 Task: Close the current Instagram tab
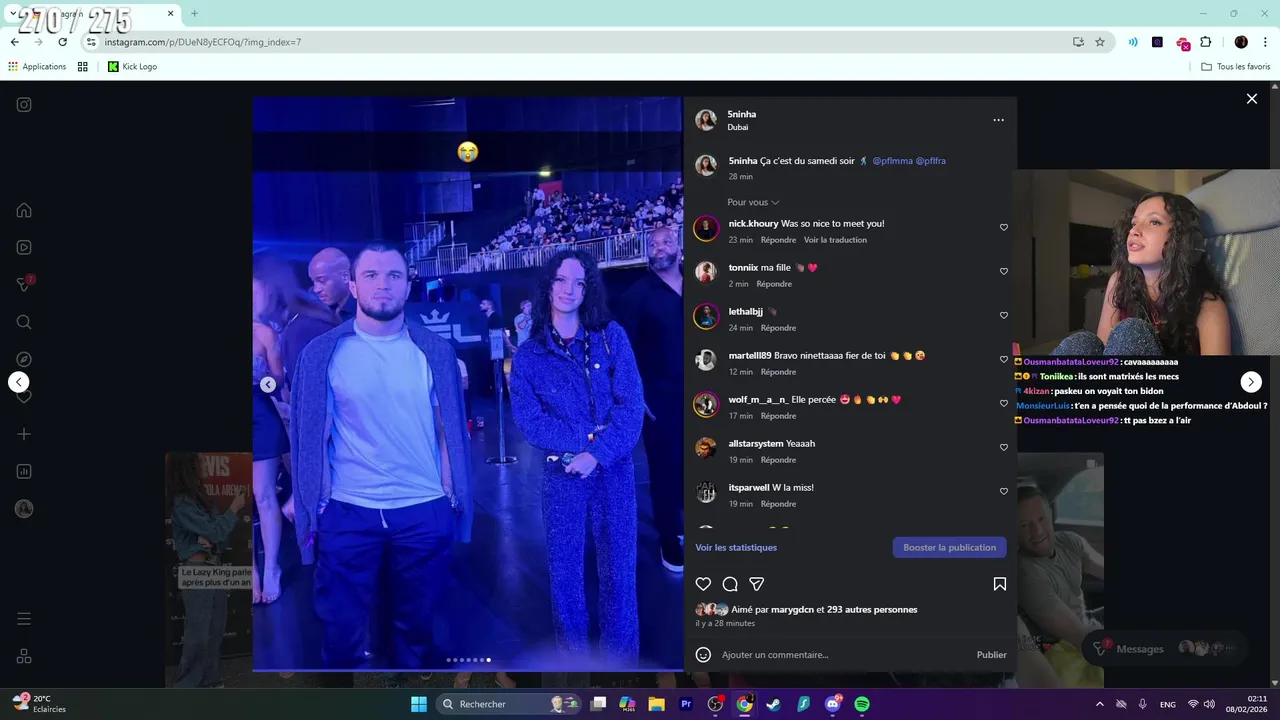pos(170,13)
